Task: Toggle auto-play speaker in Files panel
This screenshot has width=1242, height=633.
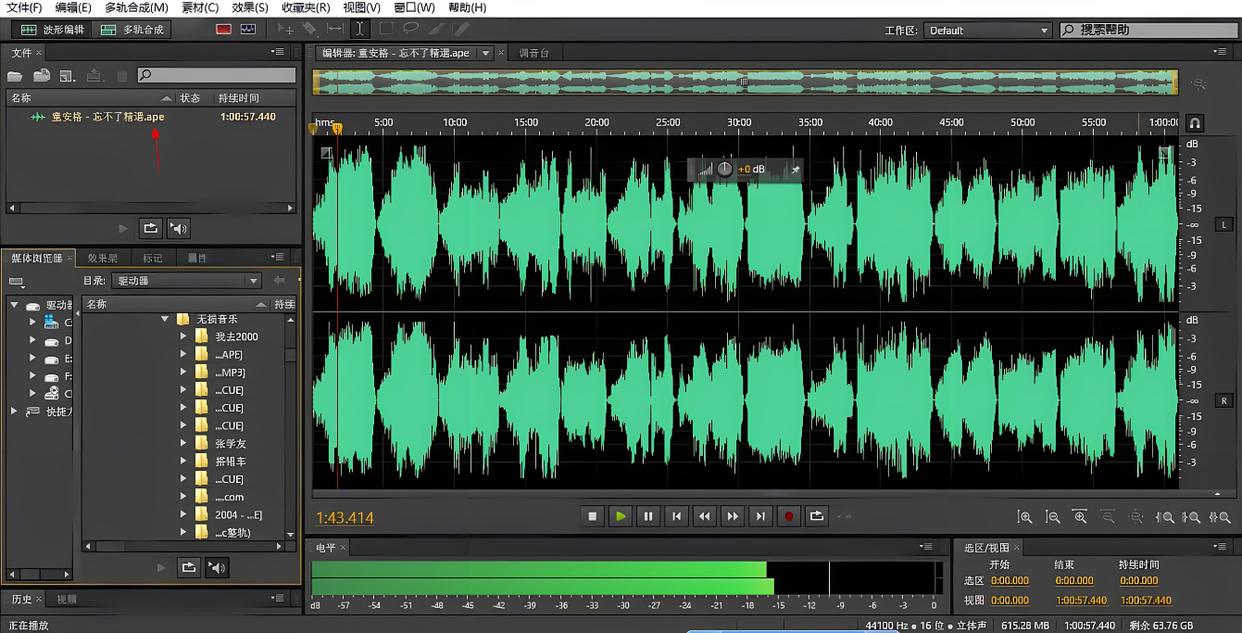Action: (179, 228)
